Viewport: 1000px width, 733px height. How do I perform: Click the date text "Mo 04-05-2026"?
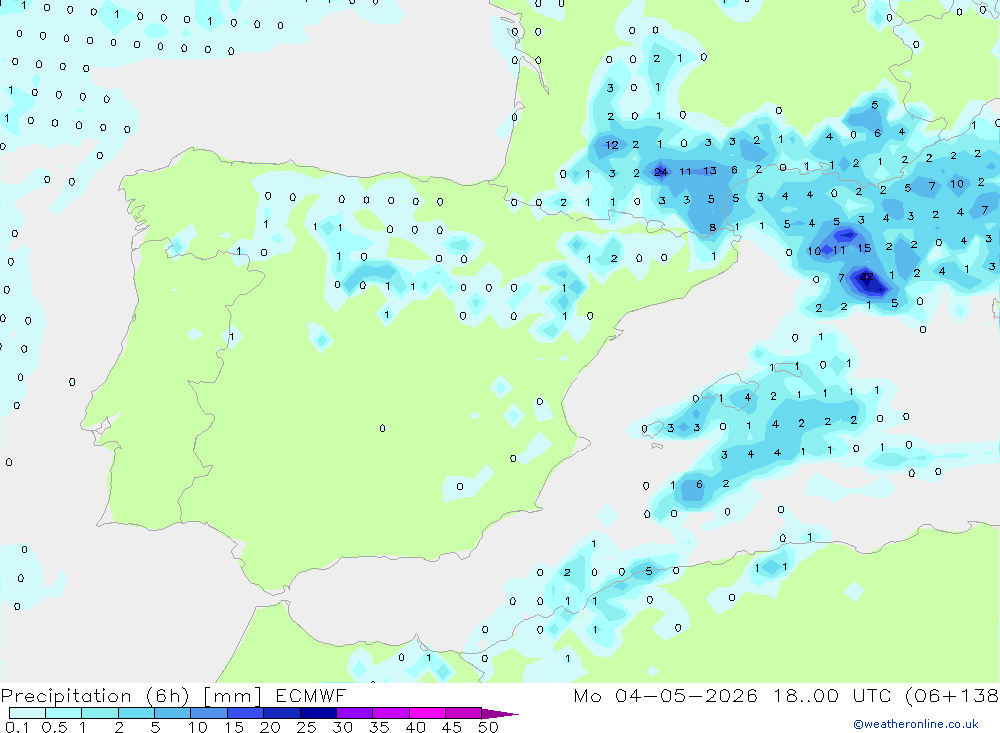coord(665,695)
